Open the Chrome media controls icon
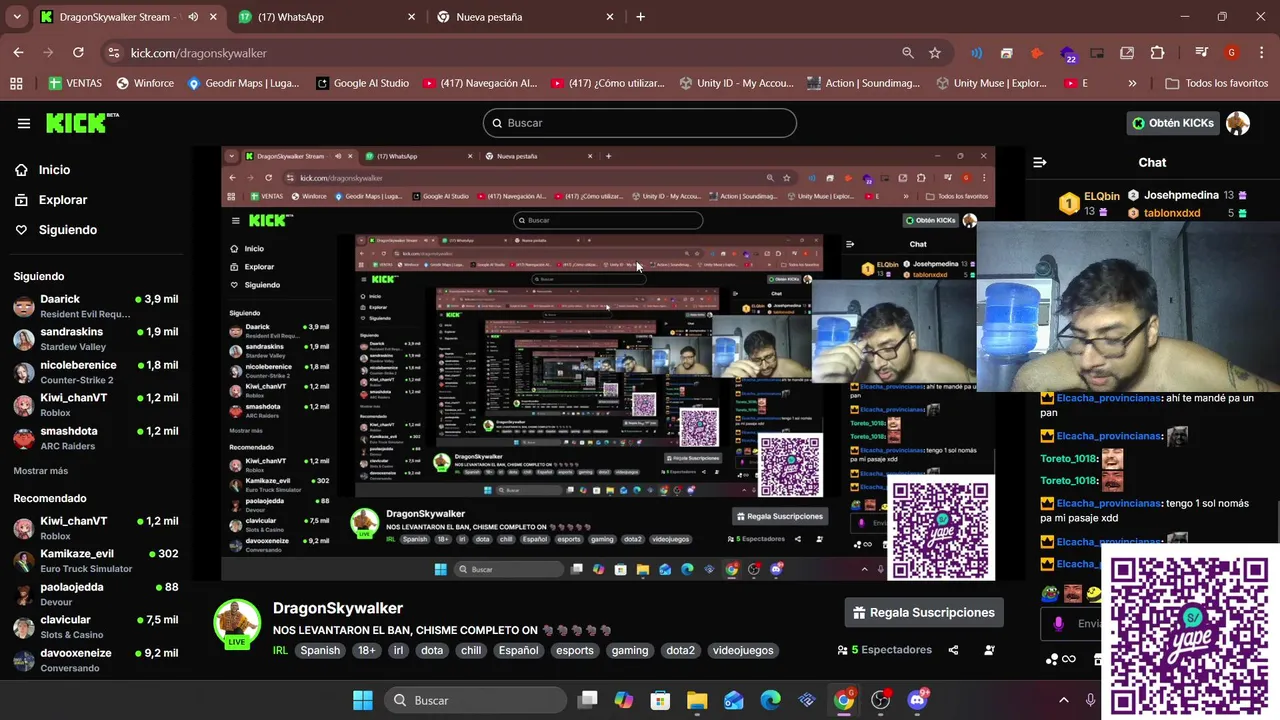The width and height of the screenshot is (1280, 720). [1201, 53]
